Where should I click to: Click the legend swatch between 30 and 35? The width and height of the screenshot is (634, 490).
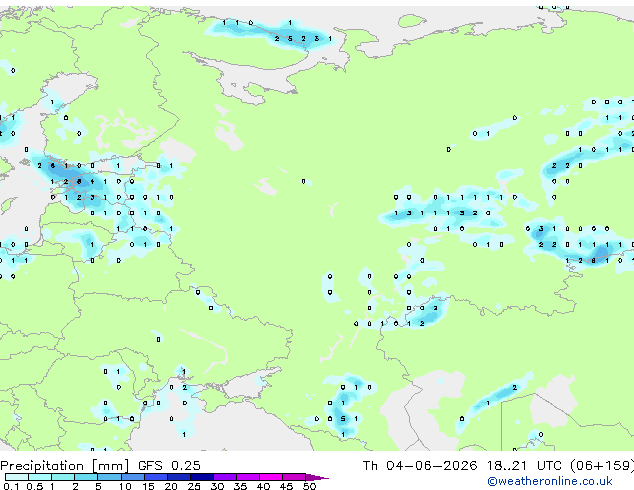[225, 477]
